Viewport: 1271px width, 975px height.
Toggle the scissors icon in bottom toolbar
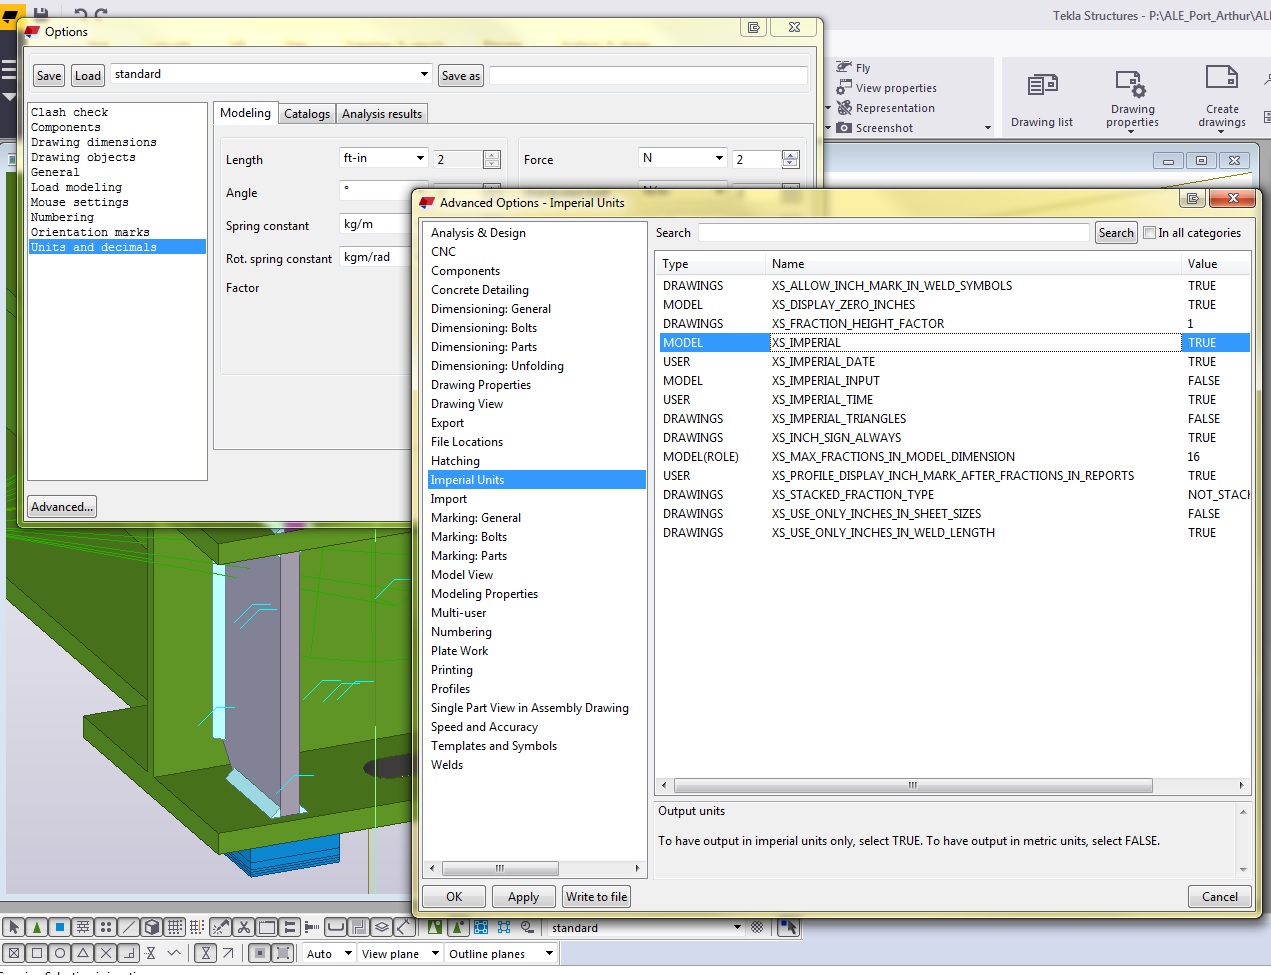pos(243,927)
